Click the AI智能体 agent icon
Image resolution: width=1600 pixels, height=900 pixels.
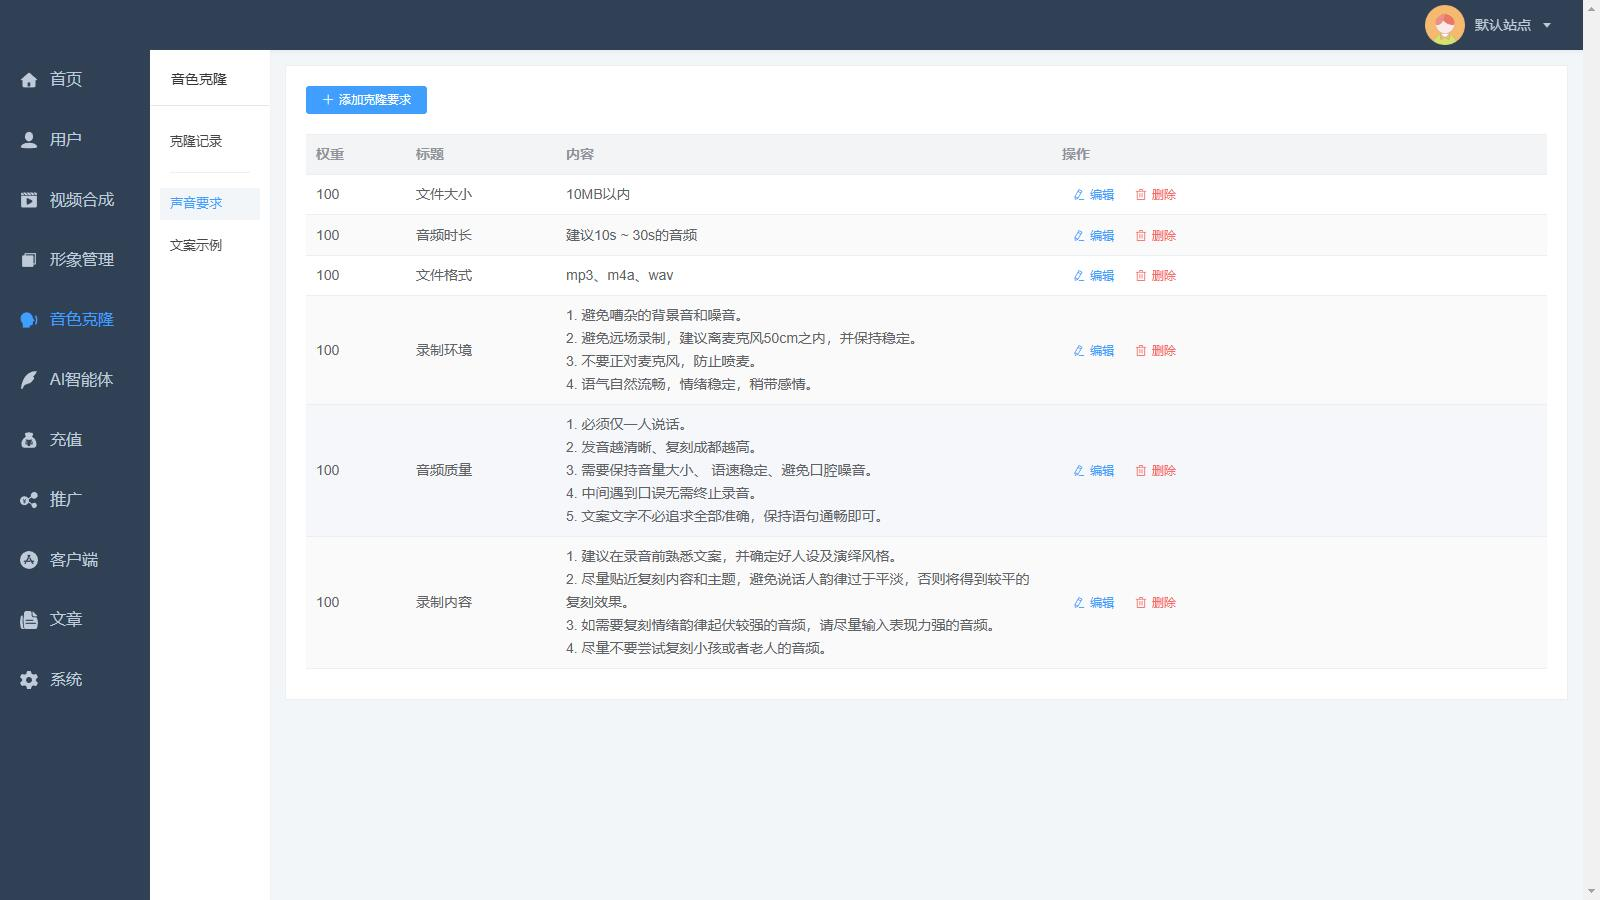(28, 379)
